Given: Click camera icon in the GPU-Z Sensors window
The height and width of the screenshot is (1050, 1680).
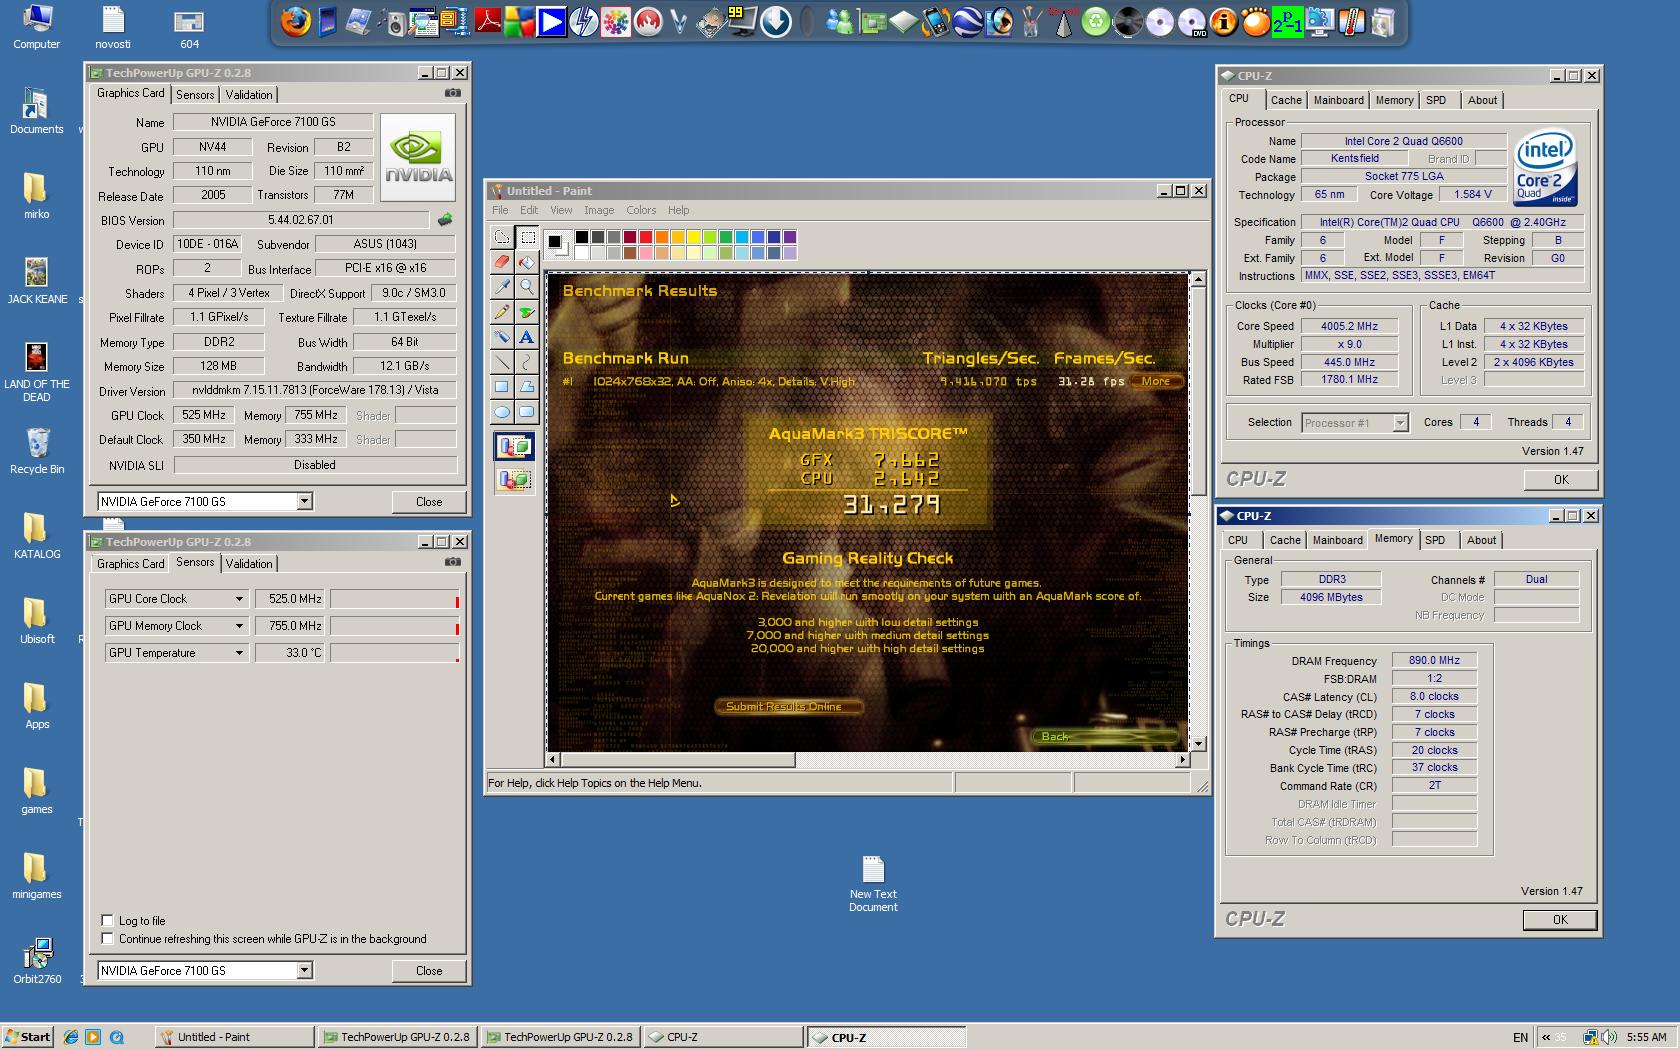Looking at the screenshot, I should (453, 562).
